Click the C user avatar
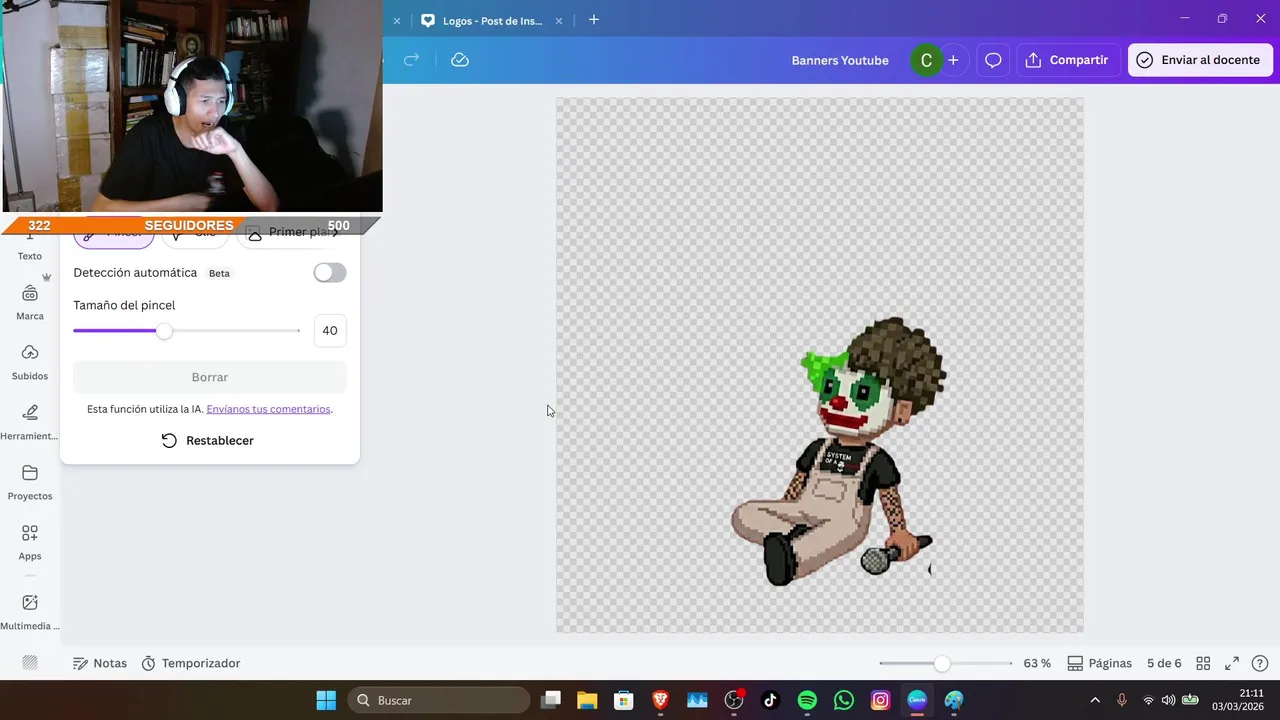Viewport: 1280px width, 720px height. [926, 60]
